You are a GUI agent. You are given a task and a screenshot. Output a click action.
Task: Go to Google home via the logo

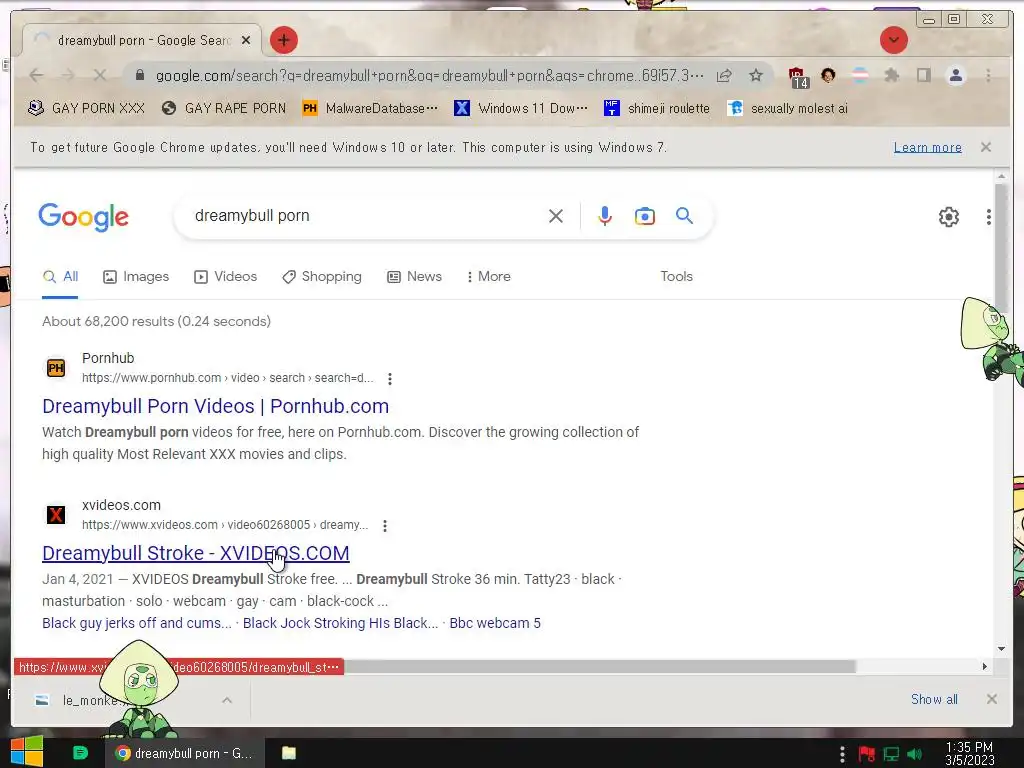[x=84, y=217]
